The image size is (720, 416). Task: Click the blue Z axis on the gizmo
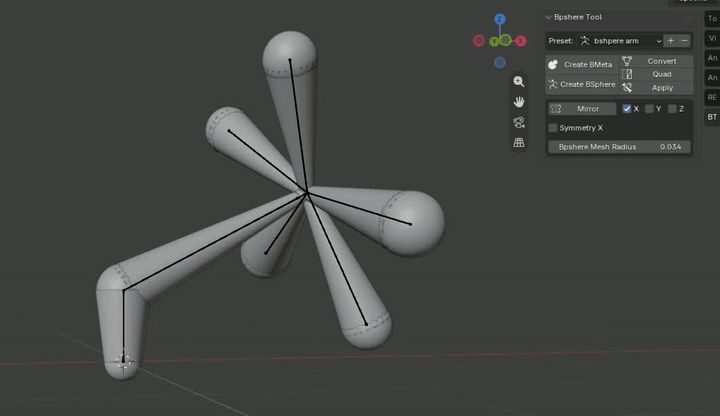pyautogui.click(x=500, y=19)
